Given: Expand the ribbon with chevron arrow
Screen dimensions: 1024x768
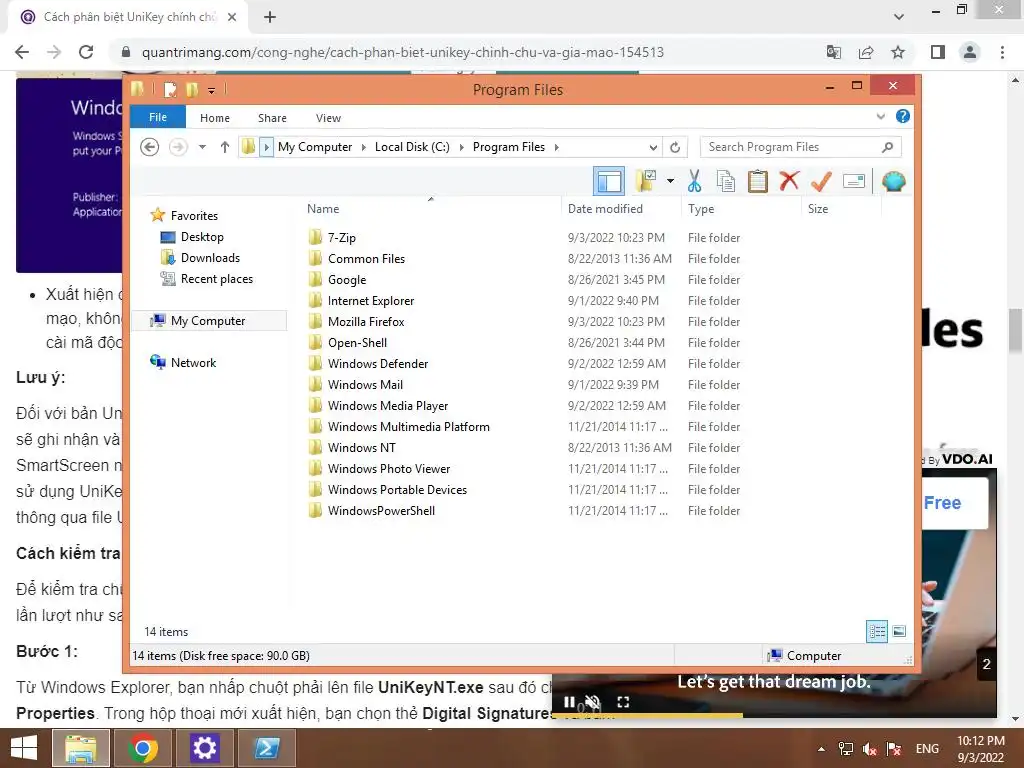Looking at the screenshot, I should pos(880,116).
